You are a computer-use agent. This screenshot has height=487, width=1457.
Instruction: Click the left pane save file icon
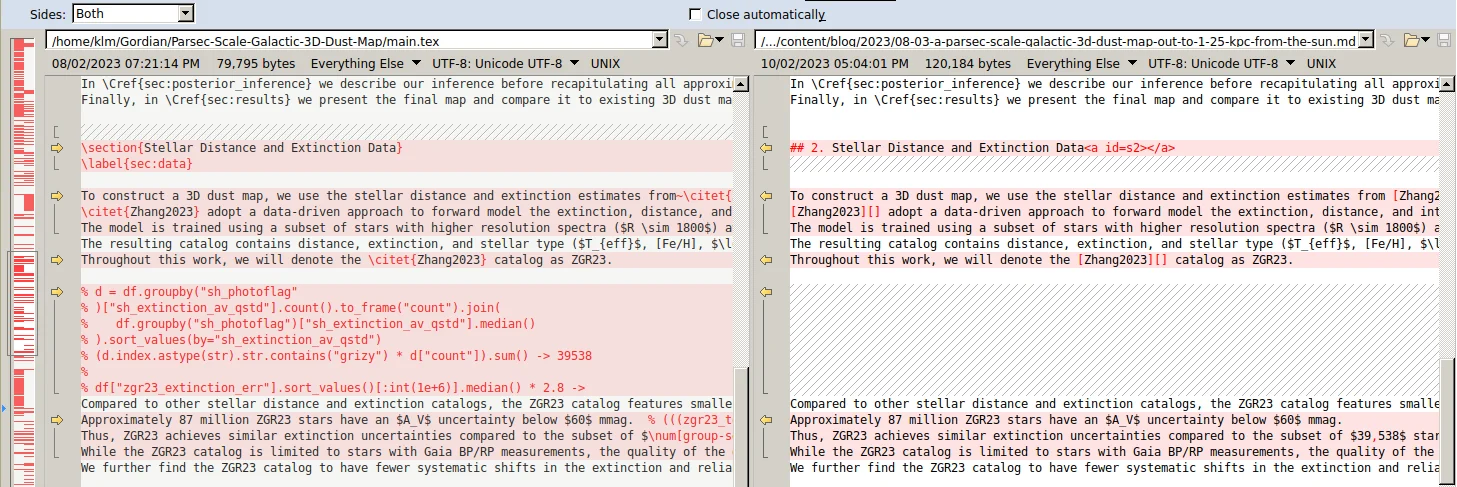pos(738,41)
